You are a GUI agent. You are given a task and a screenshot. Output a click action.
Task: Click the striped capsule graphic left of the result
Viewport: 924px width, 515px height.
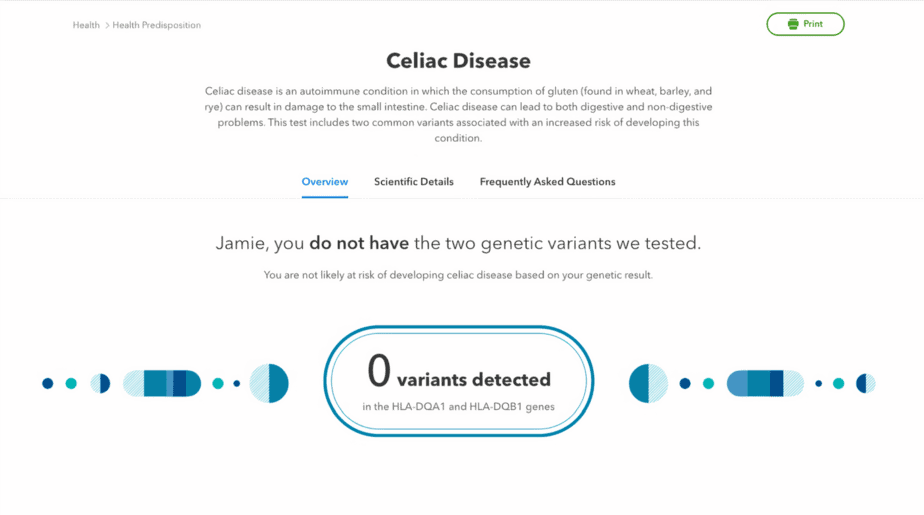(162, 383)
